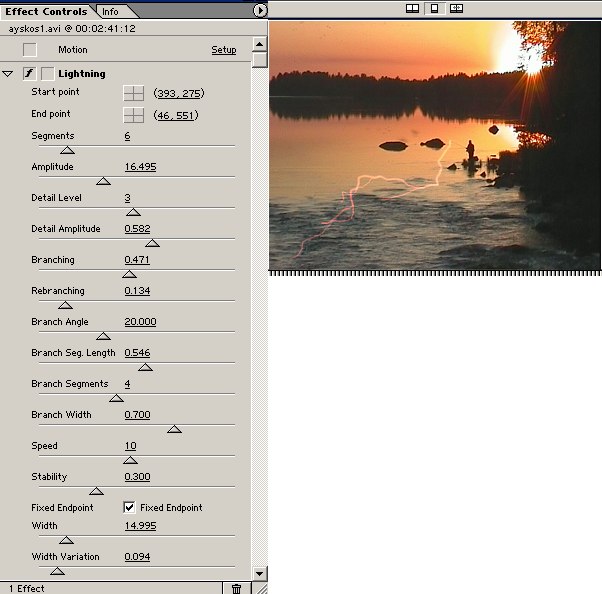Click the Detail Amplitude slider handle
The width and height of the screenshot is (602, 594).
click(x=152, y=243)
